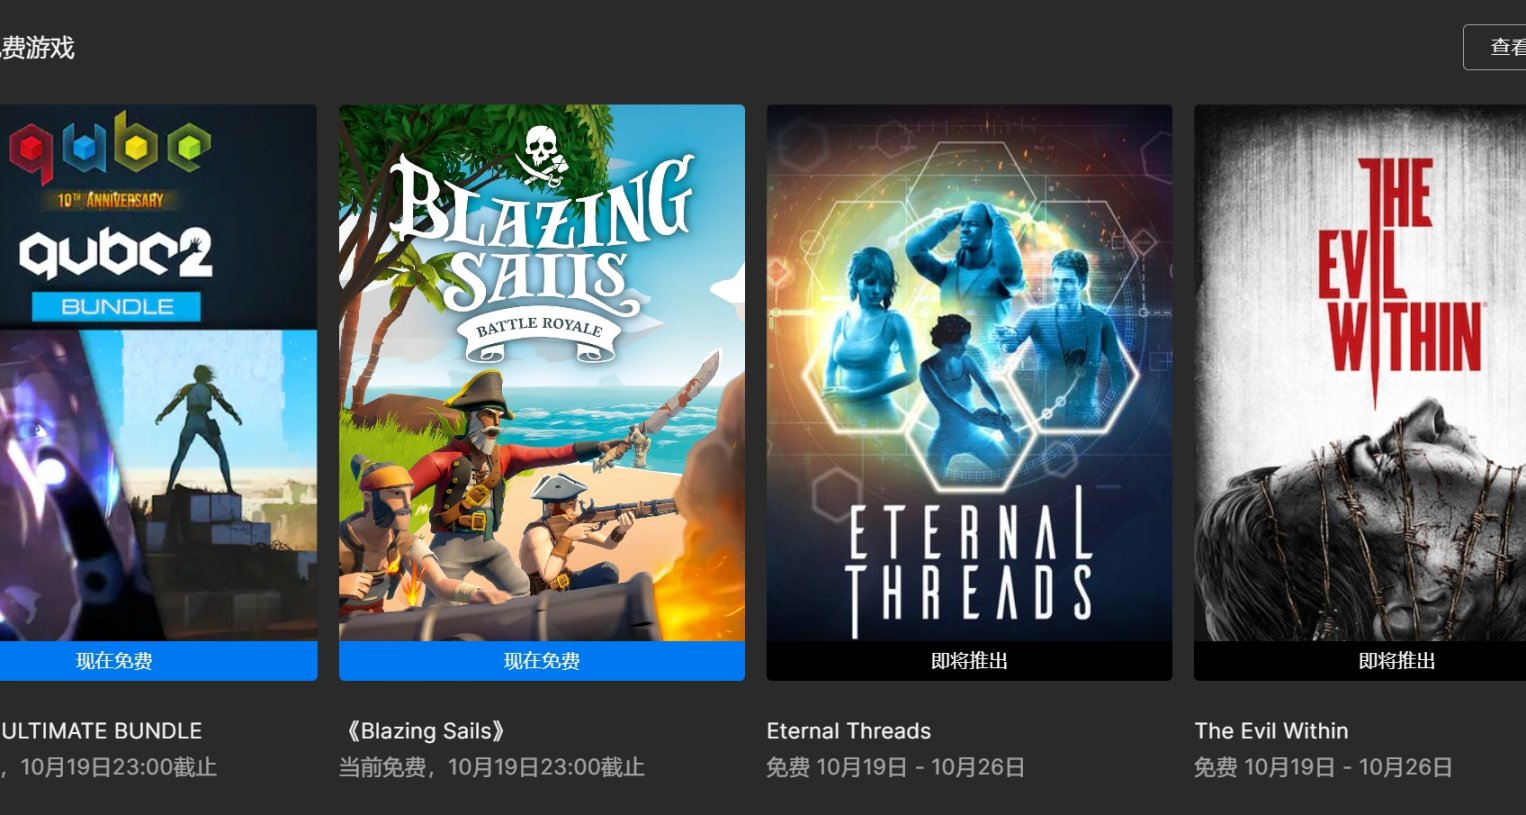Click the blue BUNDLE label on Q.U.B.E. cover
1526x815 pixels.
tap(116, 307)
